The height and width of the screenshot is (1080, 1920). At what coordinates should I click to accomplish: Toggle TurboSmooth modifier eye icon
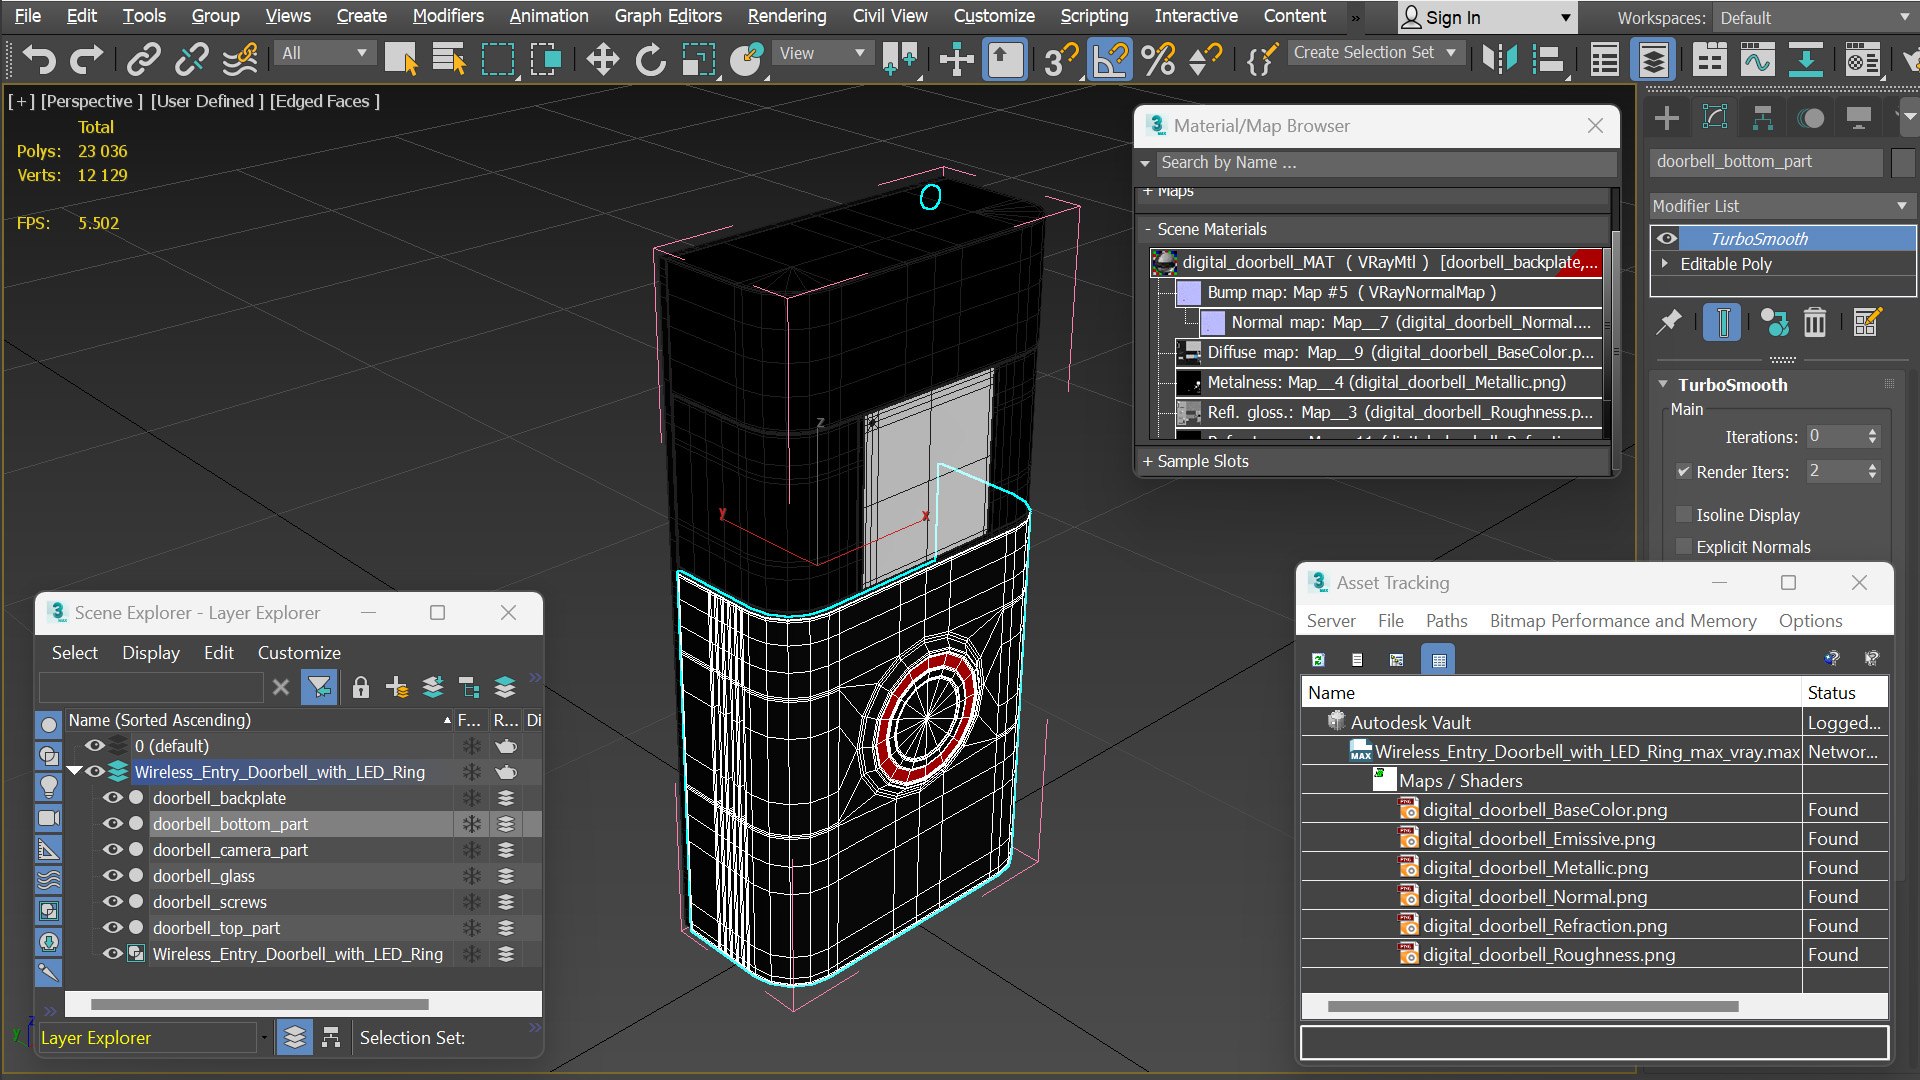tap(1666, 238)
